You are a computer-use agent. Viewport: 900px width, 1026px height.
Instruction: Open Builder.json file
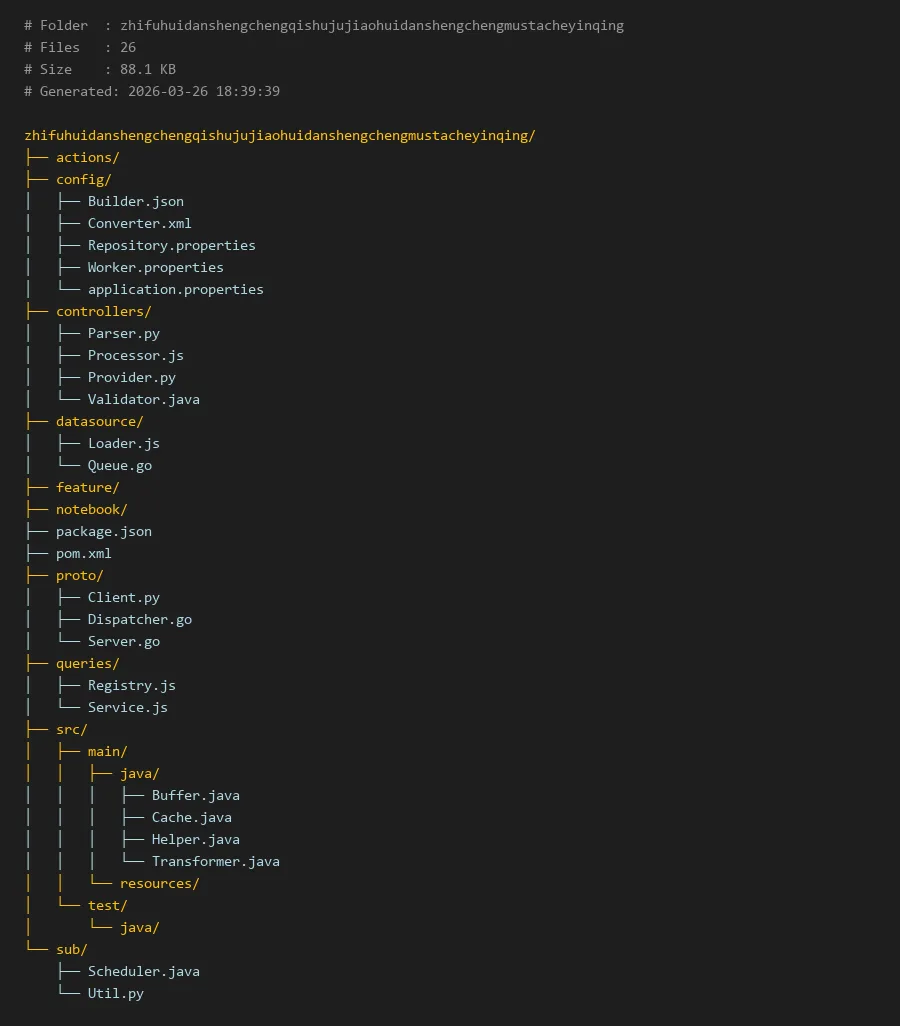[135, 201]
